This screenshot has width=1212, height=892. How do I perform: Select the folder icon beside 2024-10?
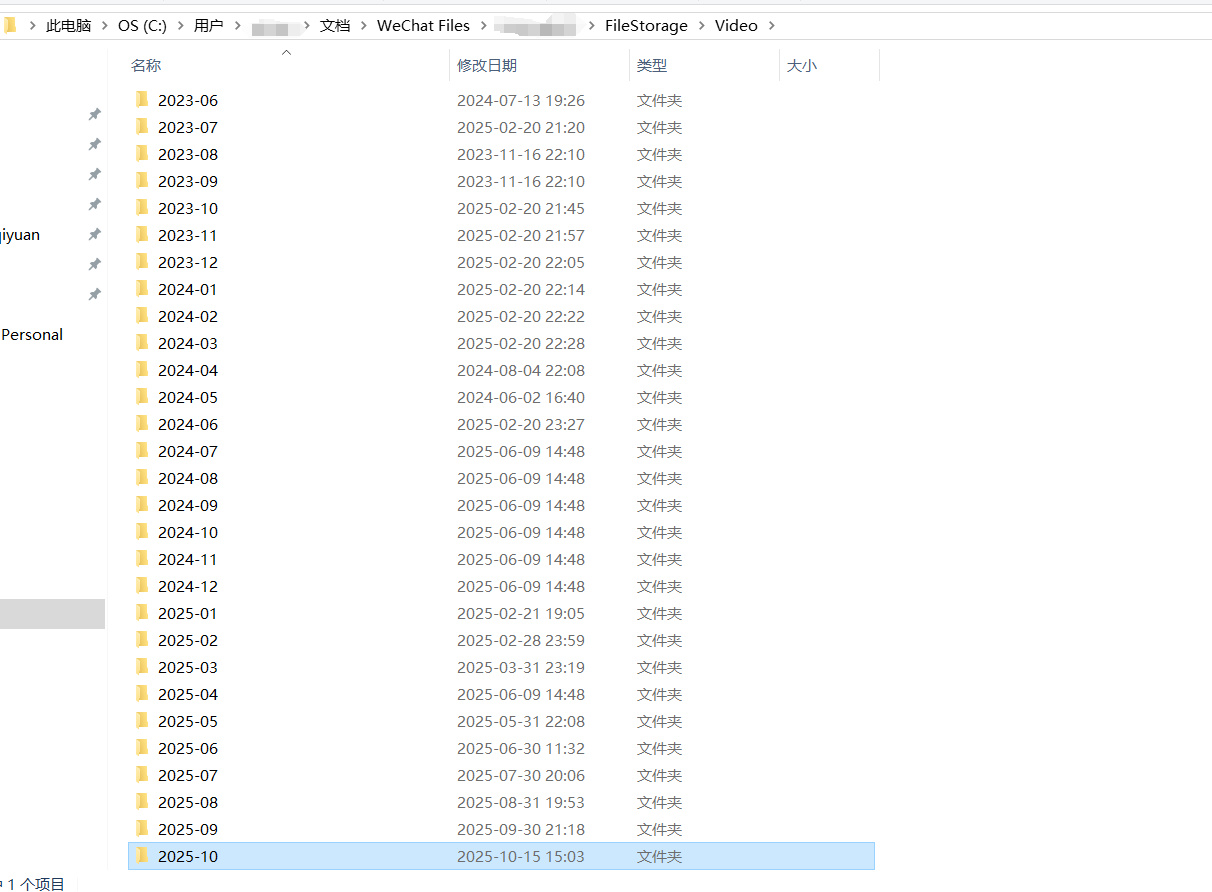point(142,531)
